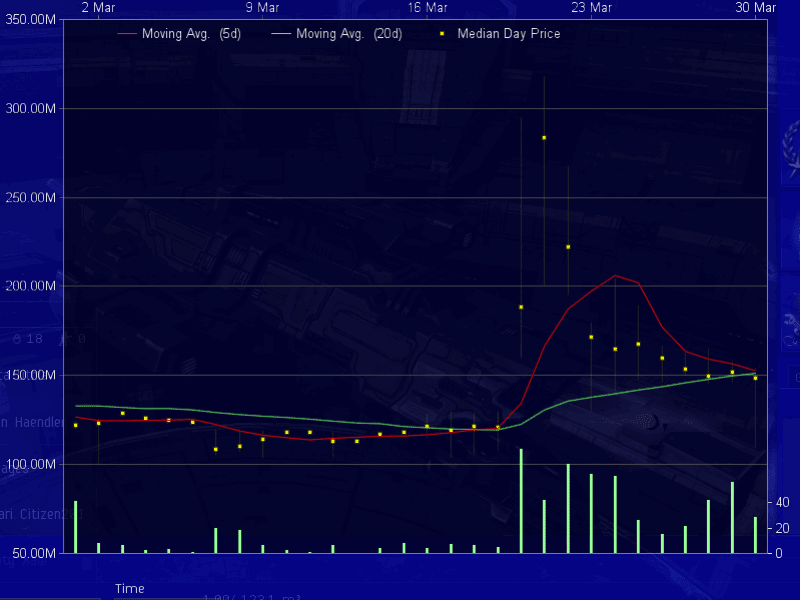This screenshot has height=600, width=800.
Task: Click the 40 volume axis label
Action: pyautogui.click(x=783, y=503)
